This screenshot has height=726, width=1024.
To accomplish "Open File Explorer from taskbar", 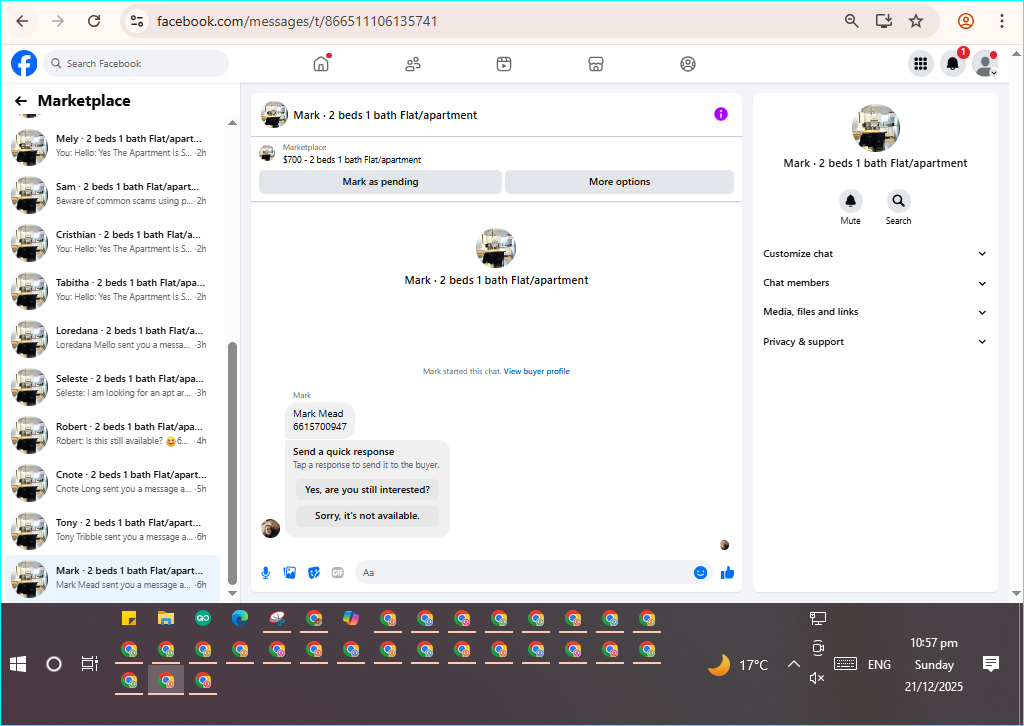I will 166,618.
